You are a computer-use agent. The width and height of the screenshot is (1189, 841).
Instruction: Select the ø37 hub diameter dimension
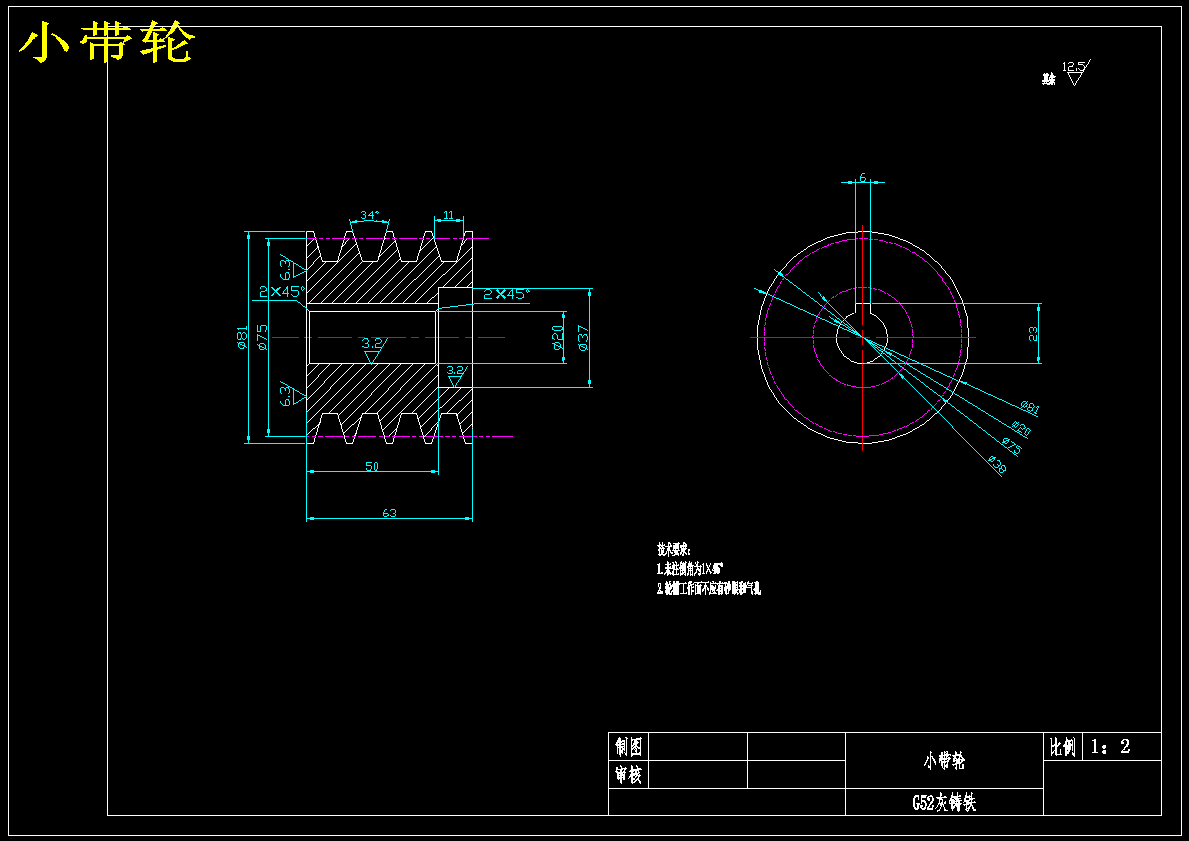pos(582,337)
